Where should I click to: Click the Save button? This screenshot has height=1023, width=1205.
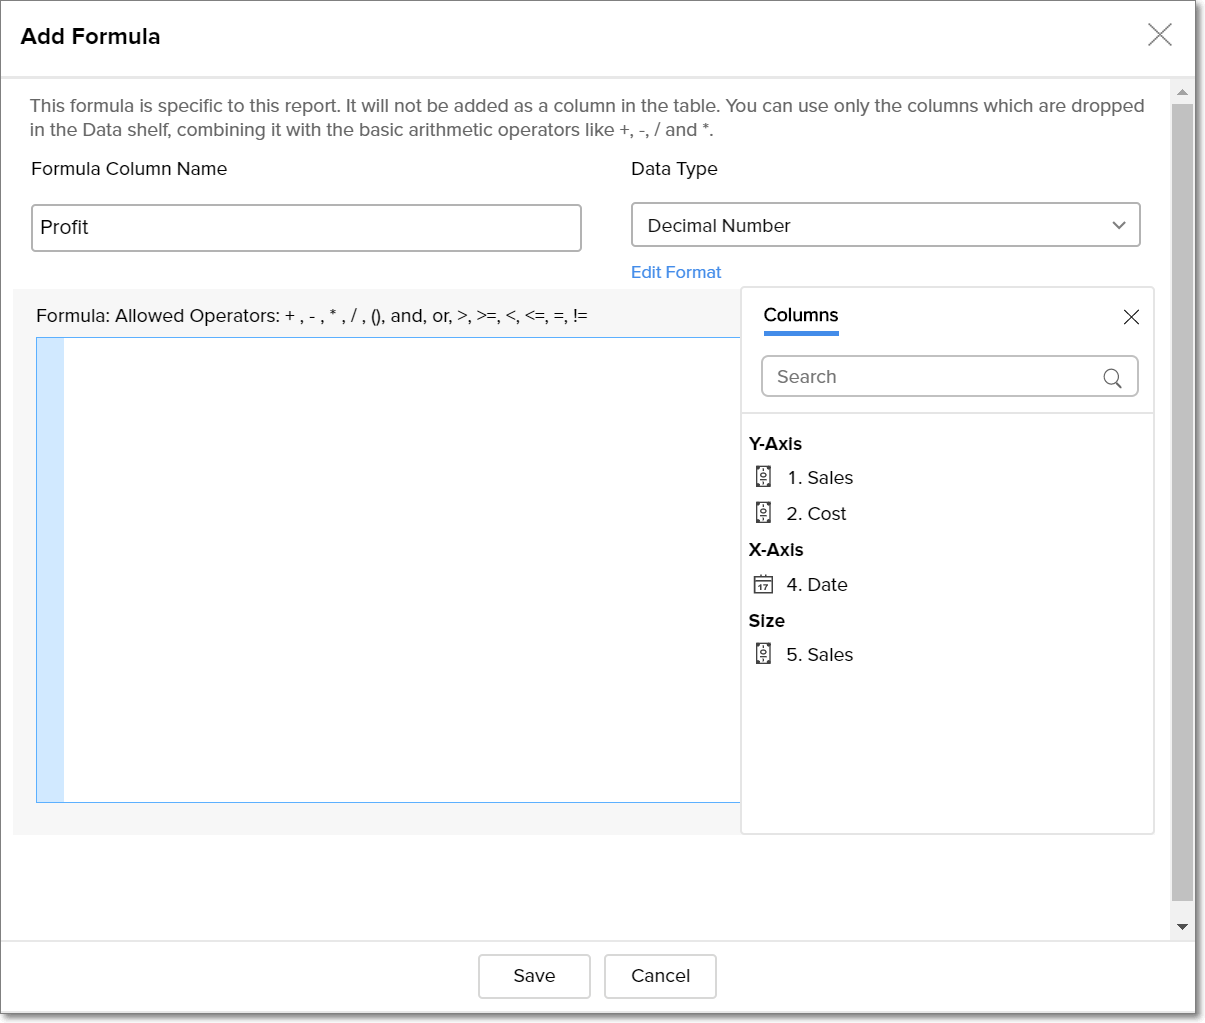coord(534,976)
